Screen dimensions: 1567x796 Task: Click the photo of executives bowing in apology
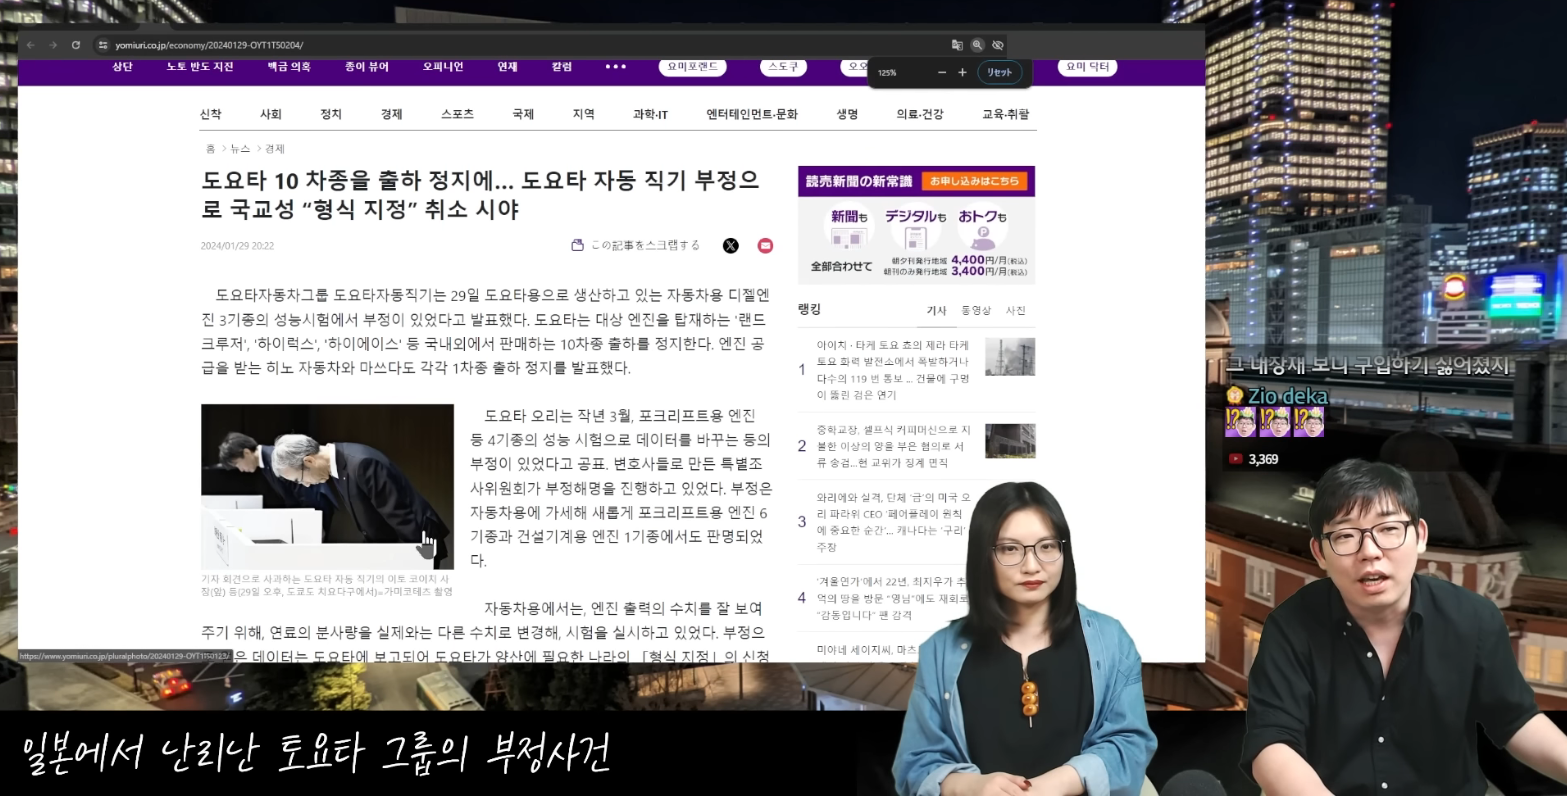327,487
